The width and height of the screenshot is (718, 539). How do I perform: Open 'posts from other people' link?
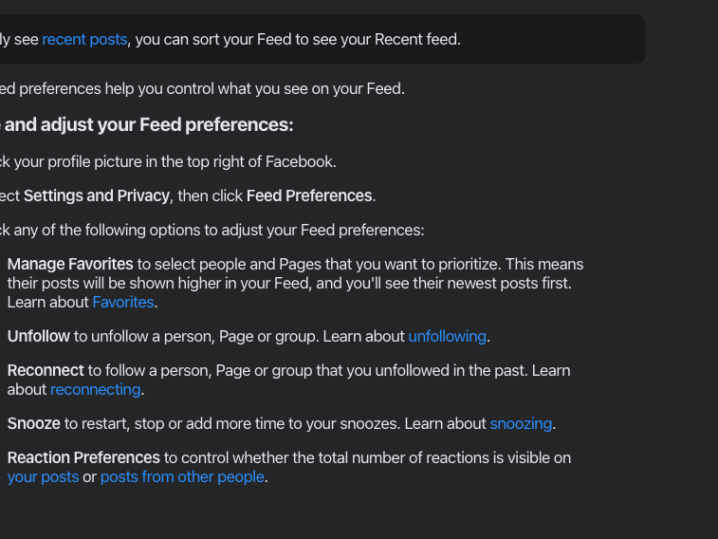(x=182, y=477)
